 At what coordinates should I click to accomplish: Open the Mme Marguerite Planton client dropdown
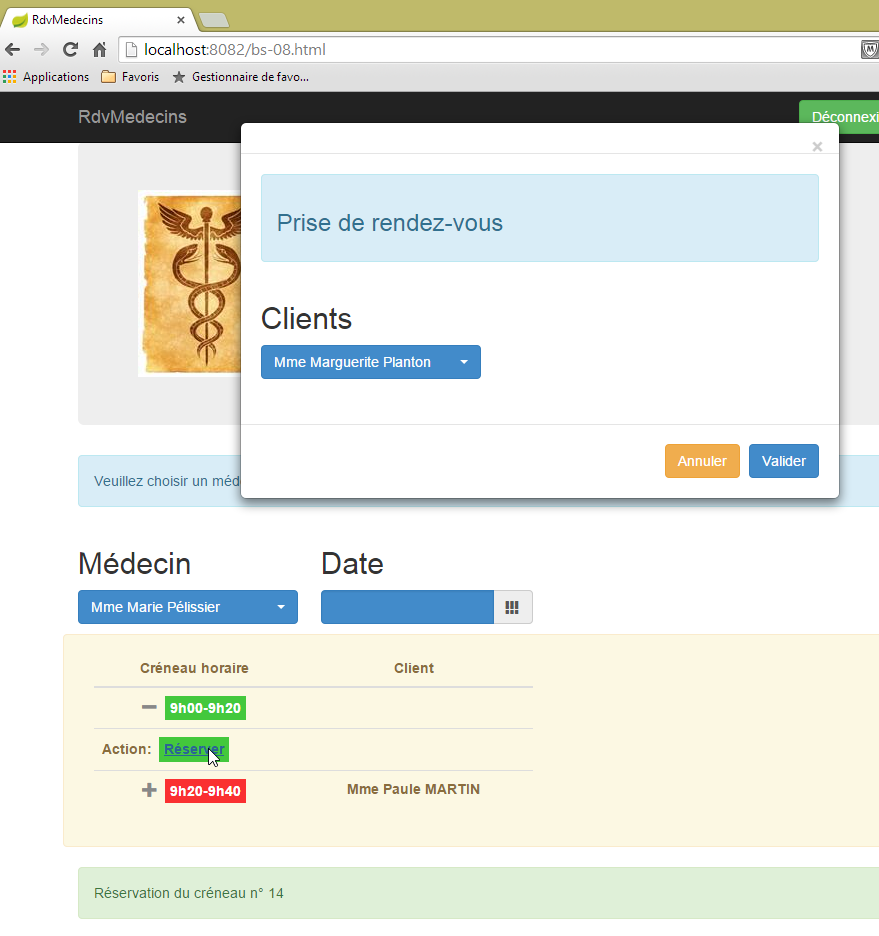pyautogui.click(x=370, y=362)
